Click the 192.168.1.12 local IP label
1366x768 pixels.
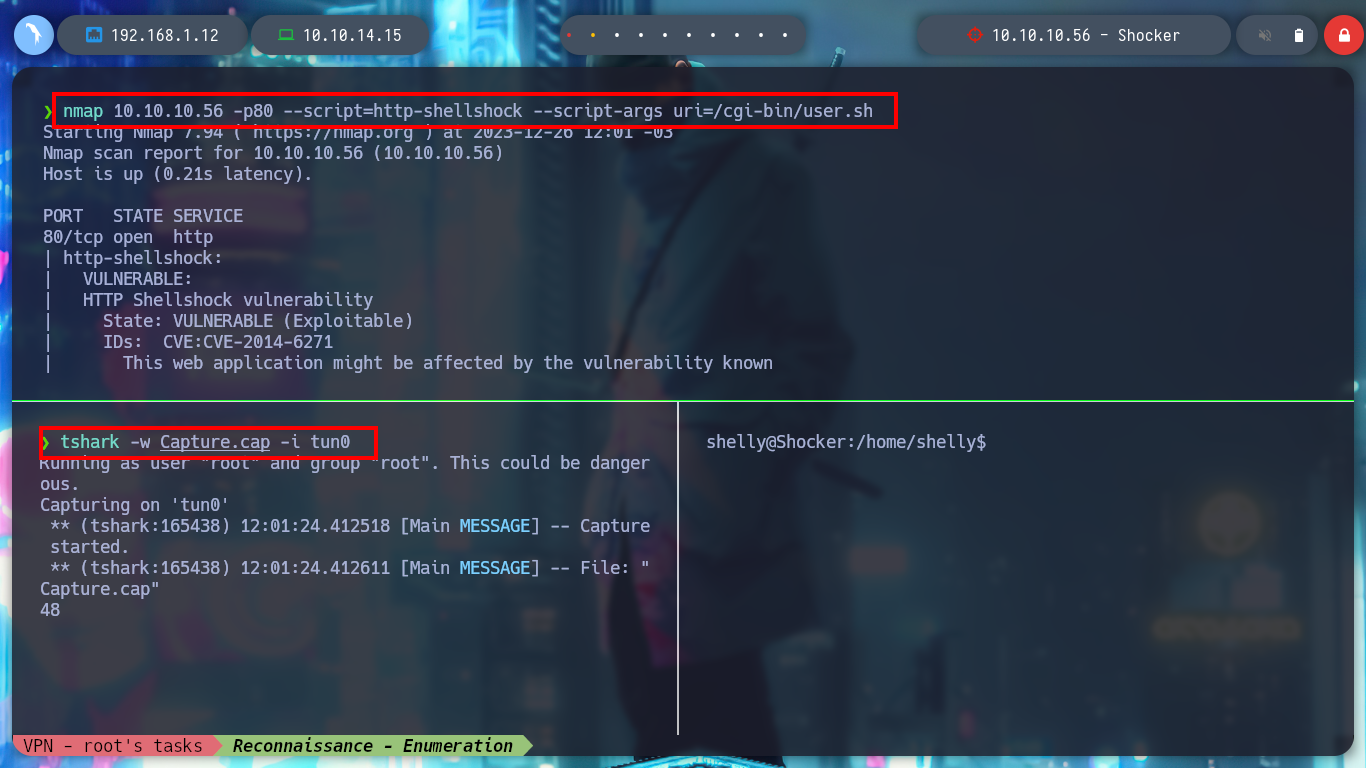(165, 35)
